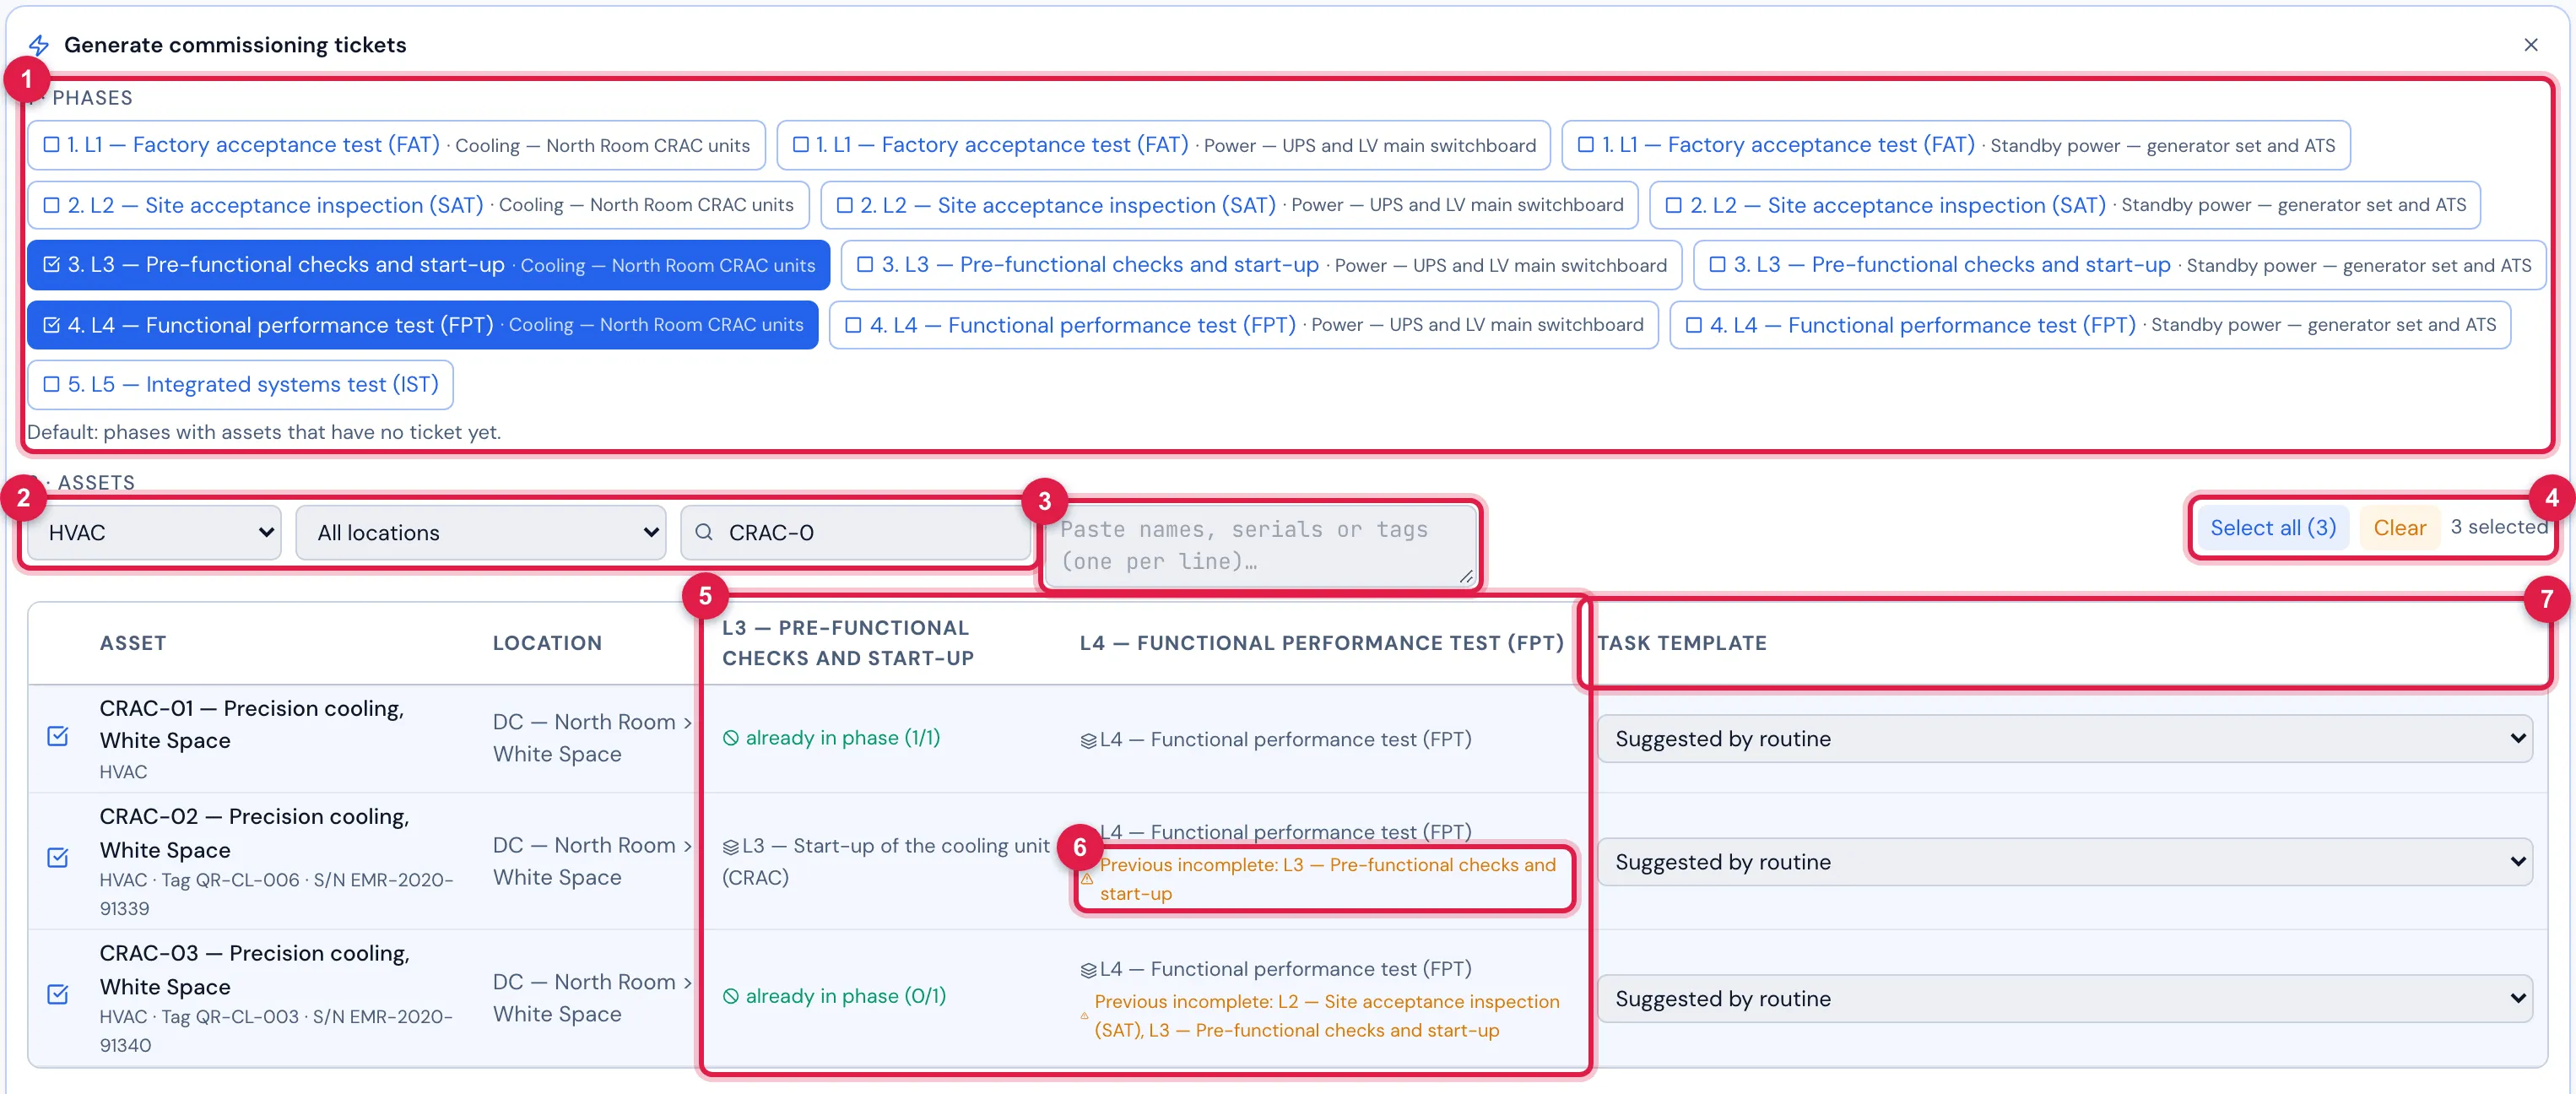Toggle L1 FAT phase for Standby power generator

pyautogui.click(x=1956, y=145)
